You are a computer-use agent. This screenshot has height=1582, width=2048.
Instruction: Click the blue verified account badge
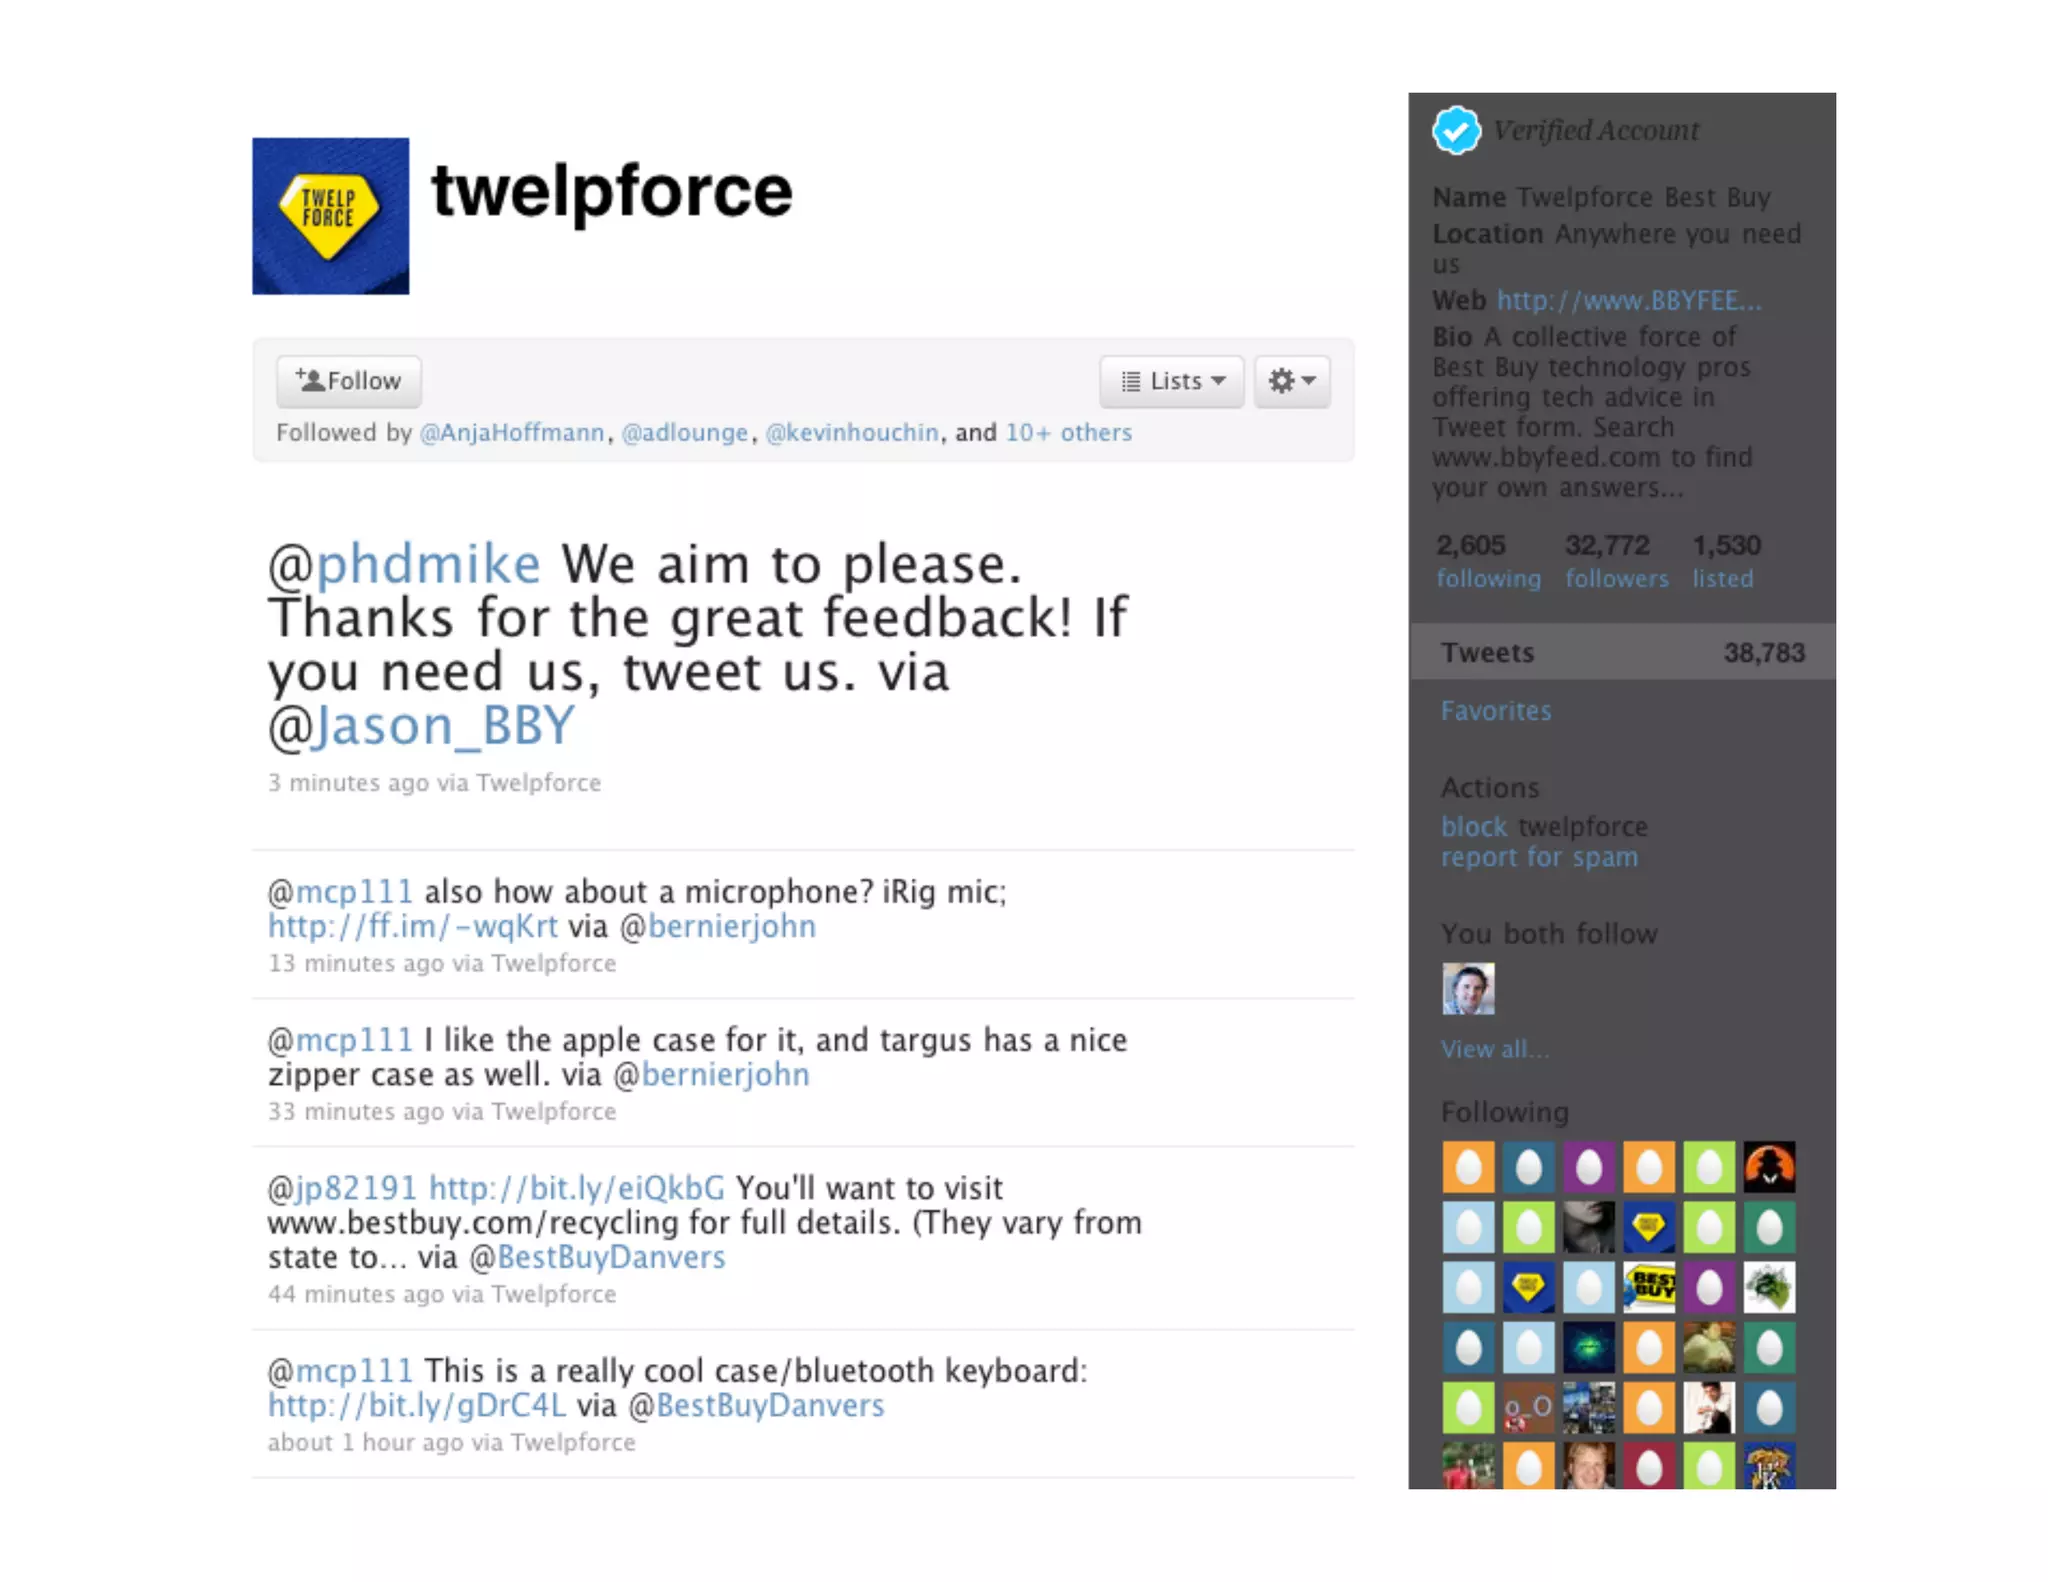coord(1456,130)
